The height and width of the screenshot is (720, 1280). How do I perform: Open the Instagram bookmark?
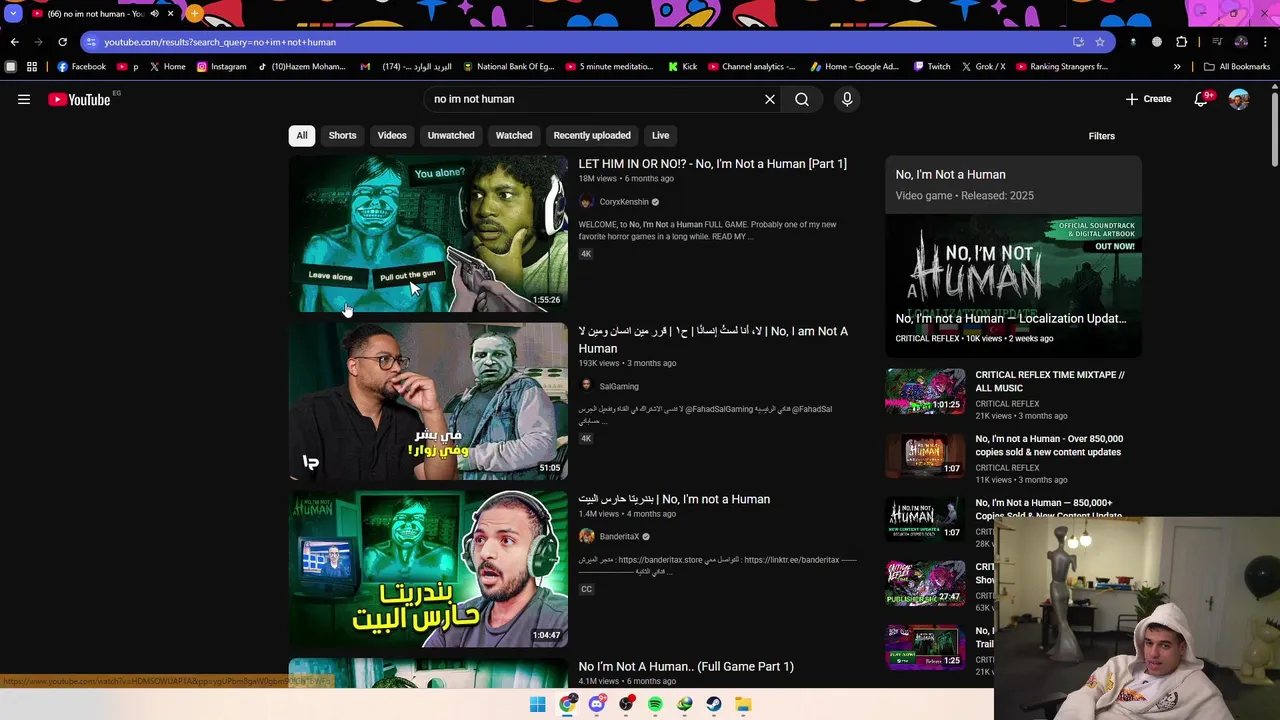tap(221, 67)
